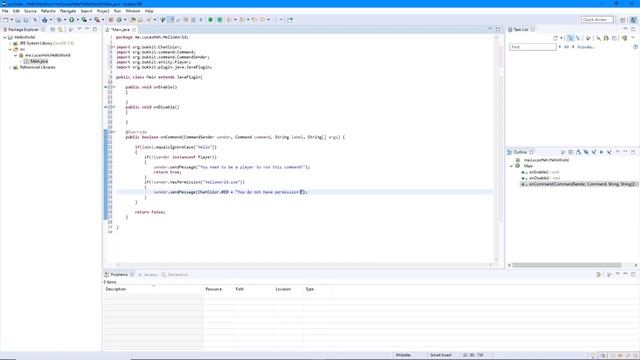Image resolution: width=640 pixels, height=360 pixels.
Task: Click the green circle toolbar icon
Action: point(211,20)
